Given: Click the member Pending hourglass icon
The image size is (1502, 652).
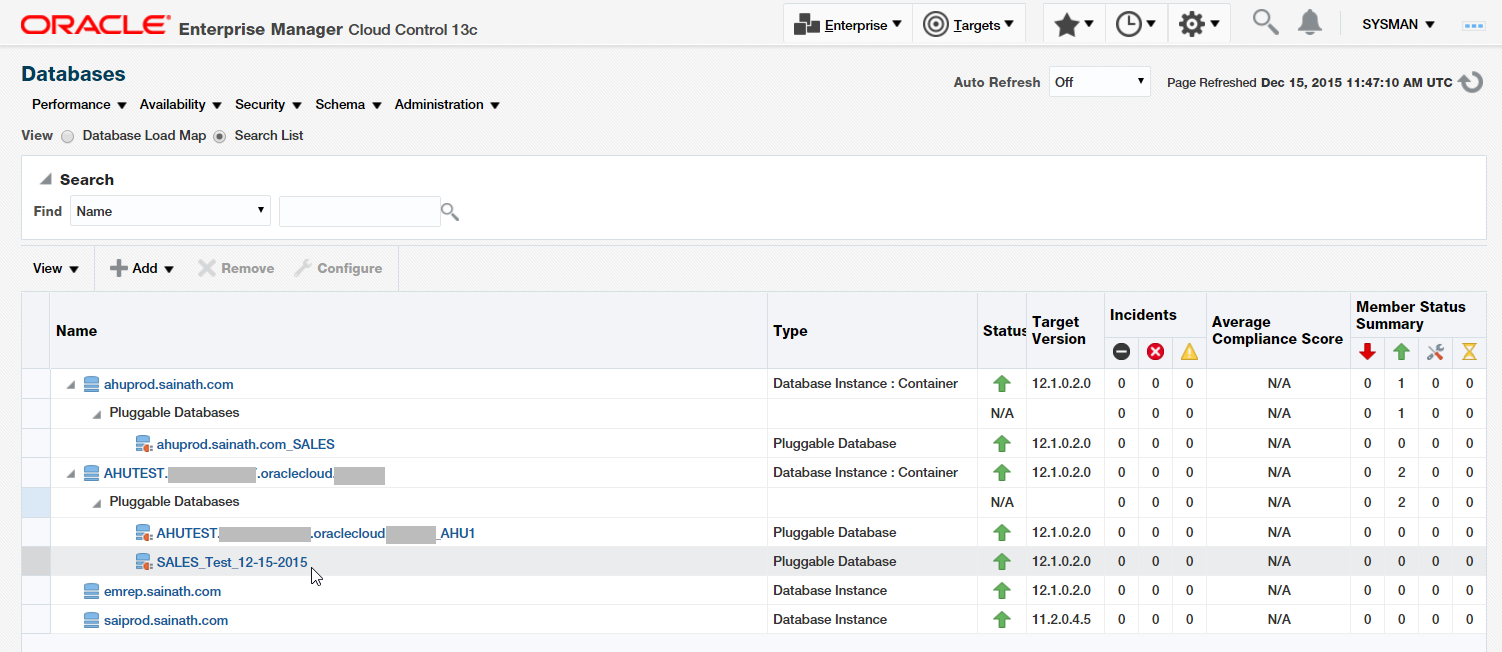Looking at the screenshot, I should (1469, 352).
